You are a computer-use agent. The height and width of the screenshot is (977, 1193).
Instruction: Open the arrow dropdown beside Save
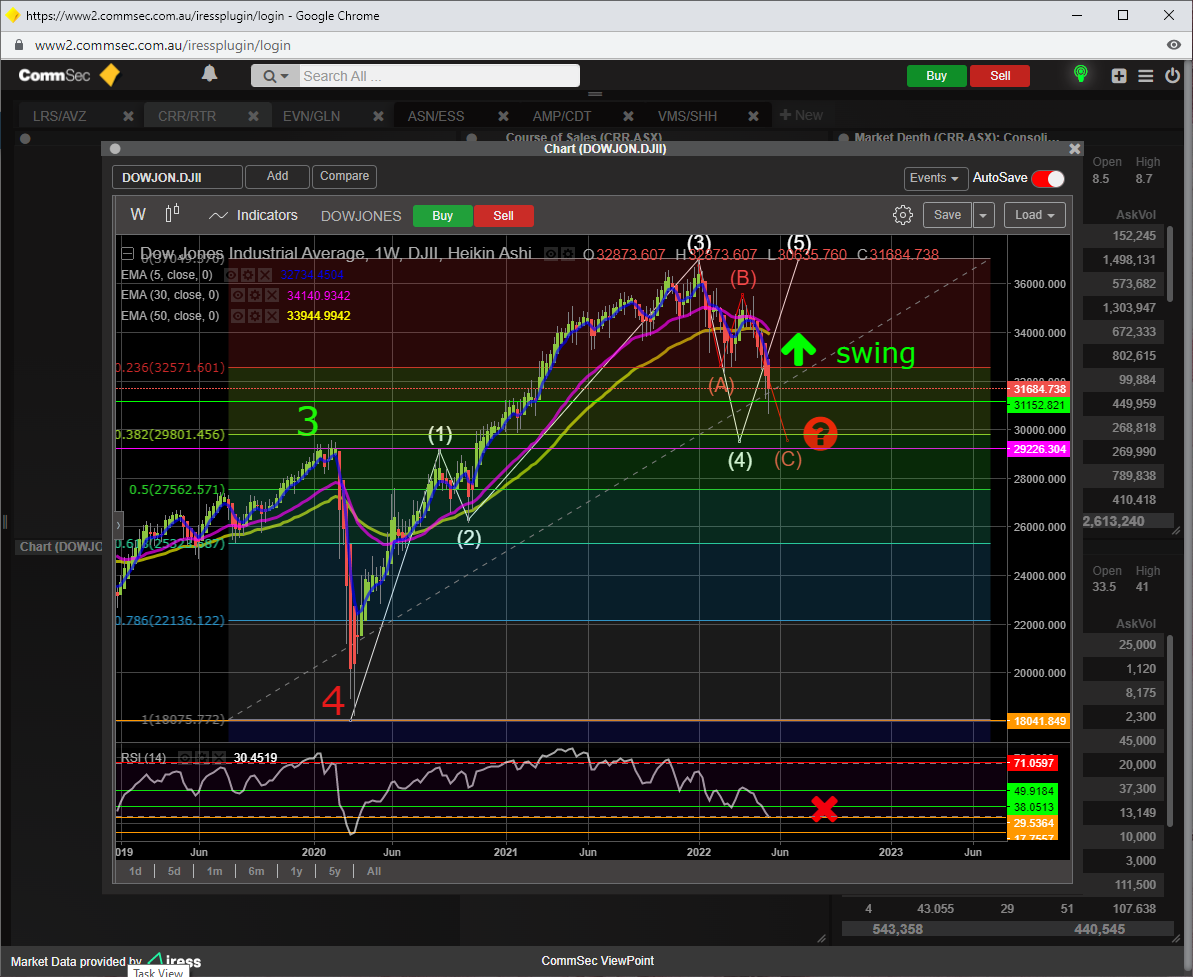(984, 215)
